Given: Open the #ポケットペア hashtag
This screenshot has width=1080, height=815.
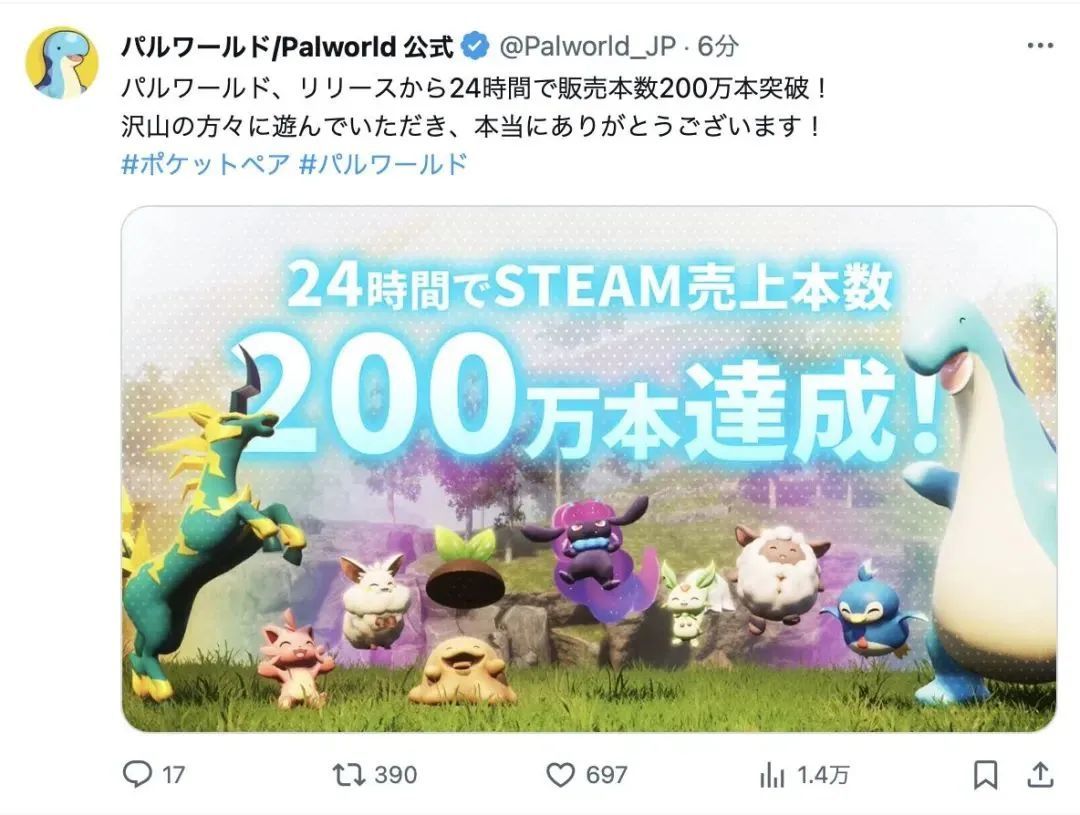Looking at the screenshot, I should point(205,164).
